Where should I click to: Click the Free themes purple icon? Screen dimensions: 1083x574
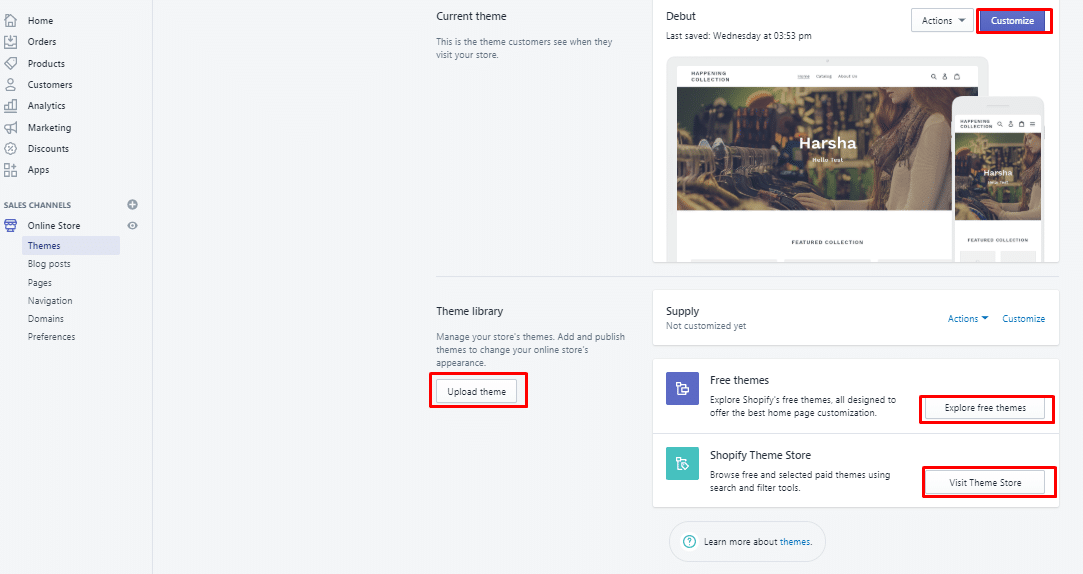pyautogui.click(x=682, y=388)
